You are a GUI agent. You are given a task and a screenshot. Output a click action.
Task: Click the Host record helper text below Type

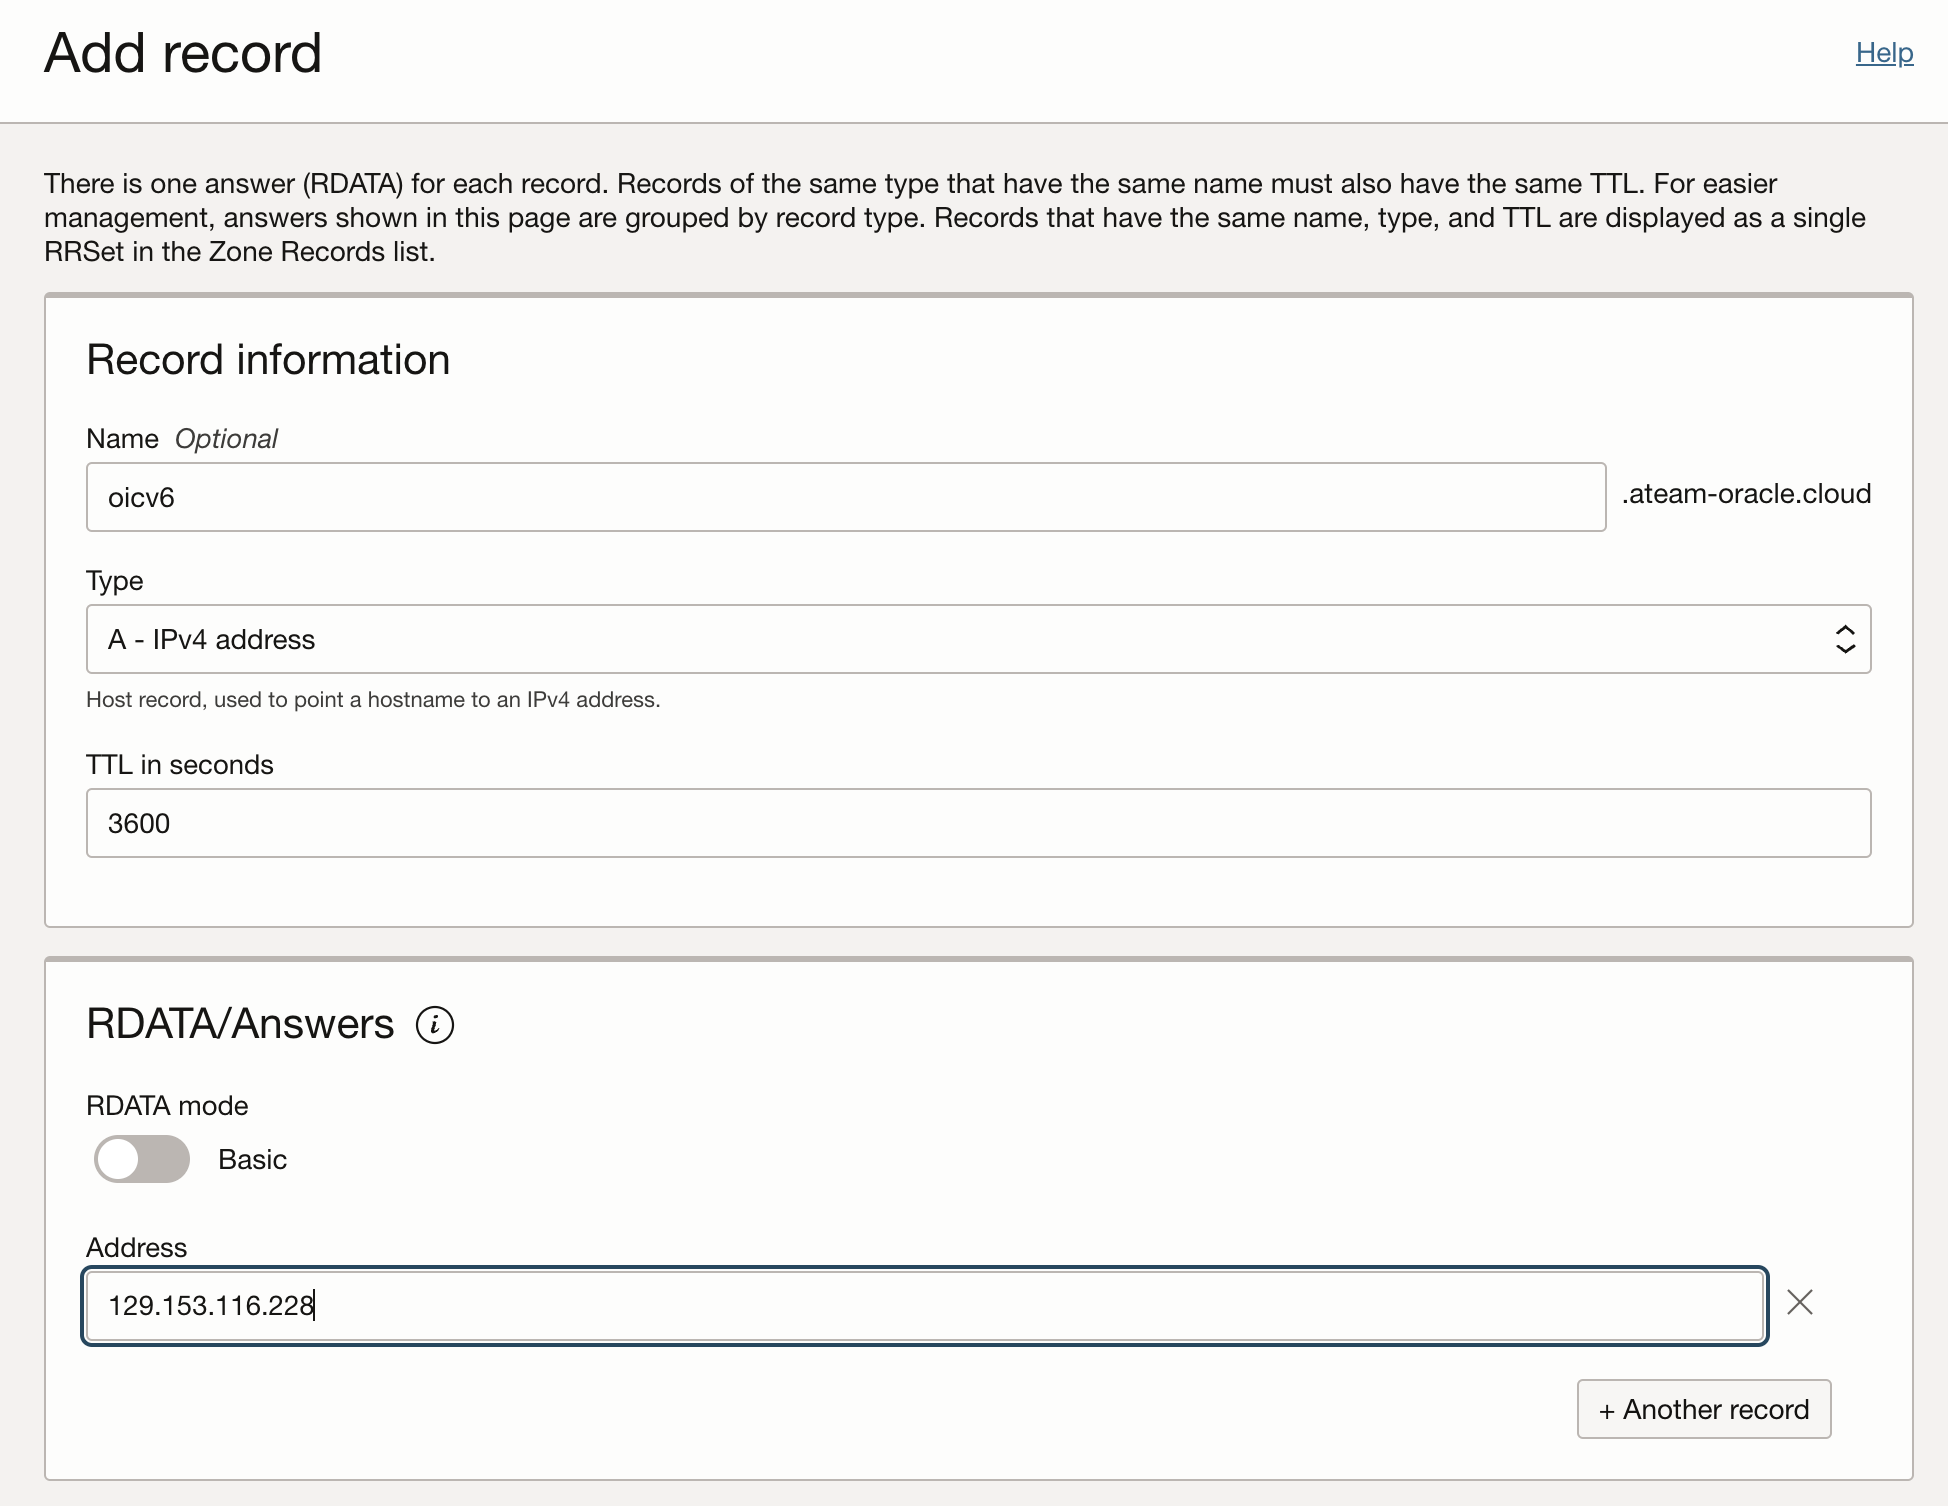pos(373,700)
